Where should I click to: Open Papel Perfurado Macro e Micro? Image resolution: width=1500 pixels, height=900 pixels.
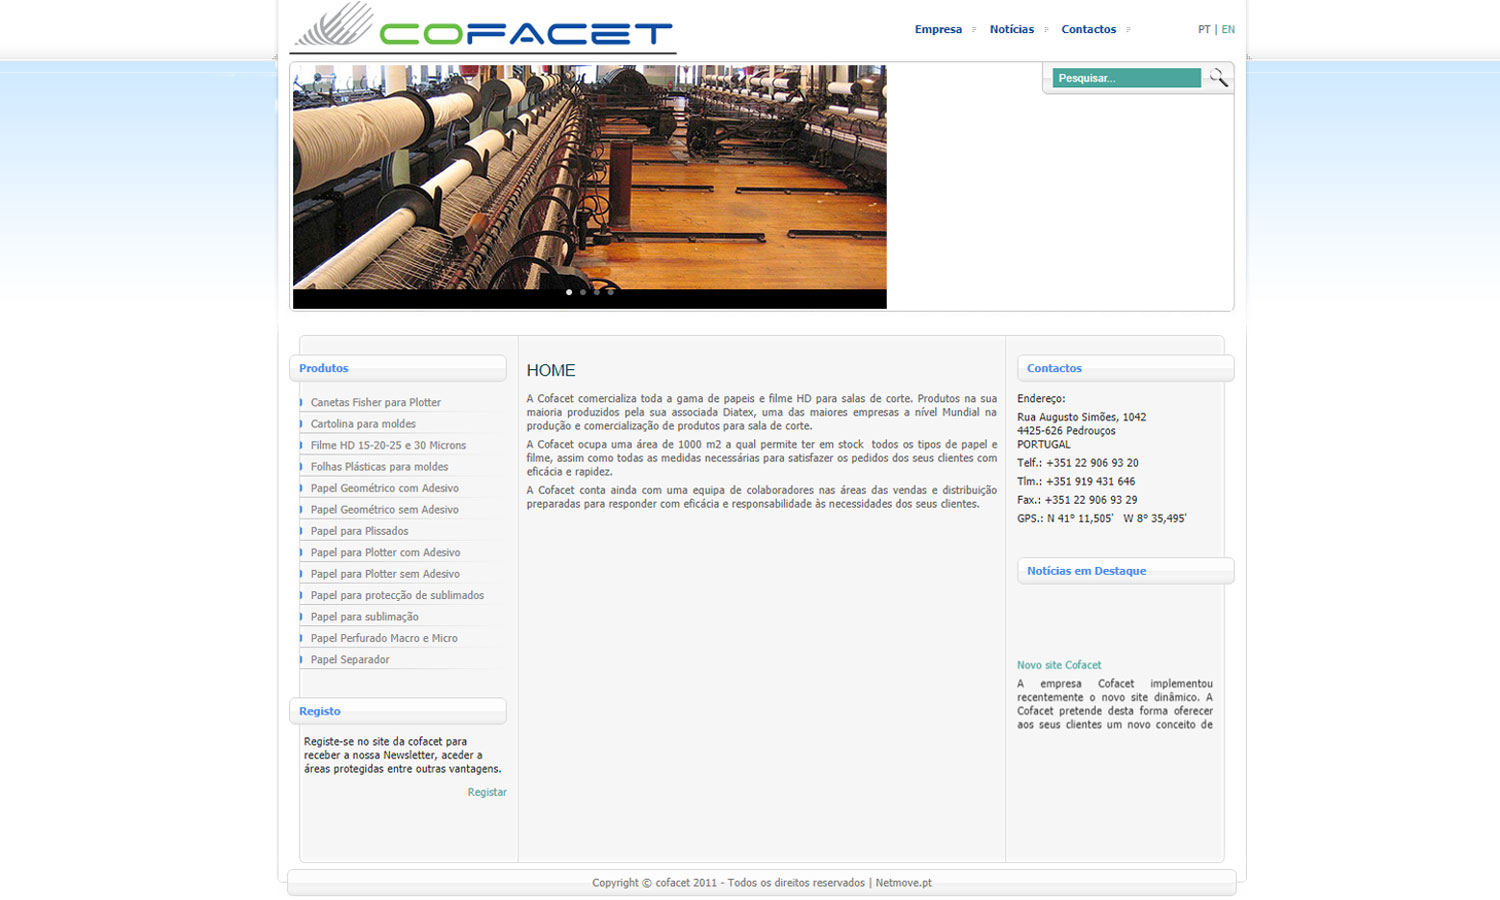point(384,639)
